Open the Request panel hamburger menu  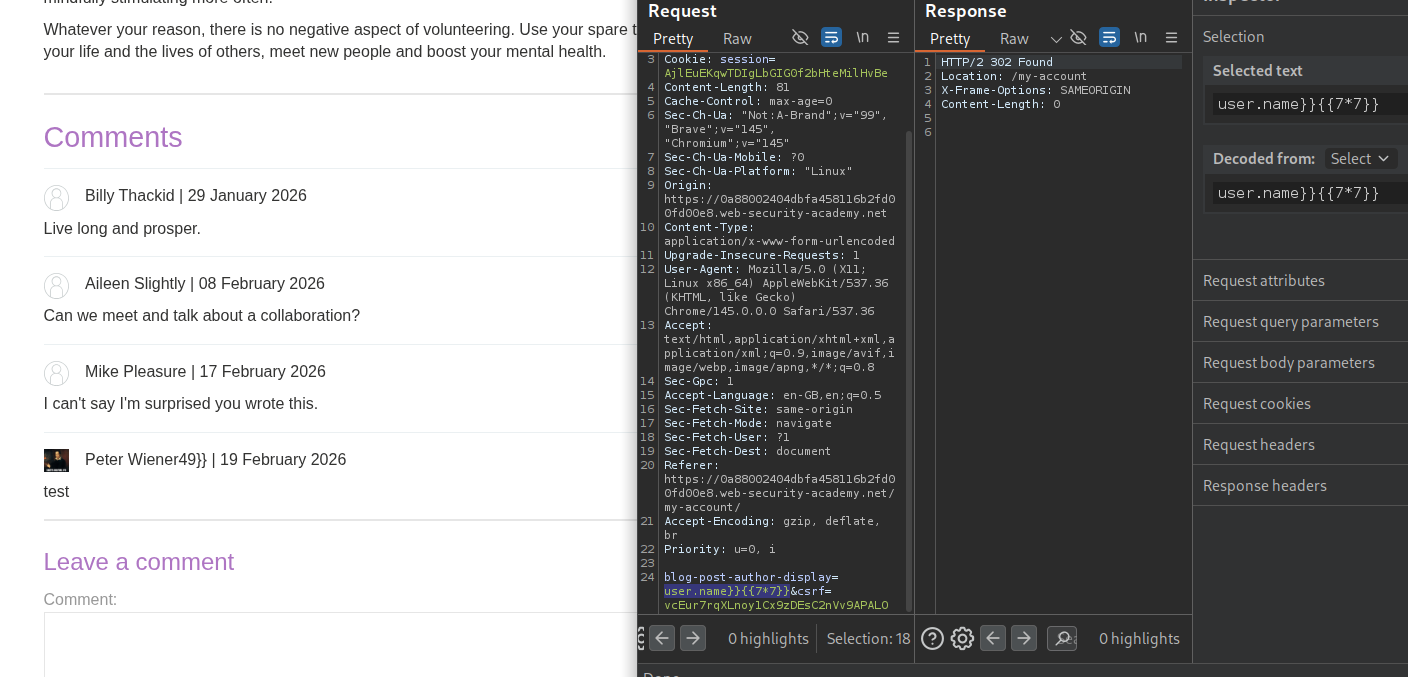click(894, 38)
